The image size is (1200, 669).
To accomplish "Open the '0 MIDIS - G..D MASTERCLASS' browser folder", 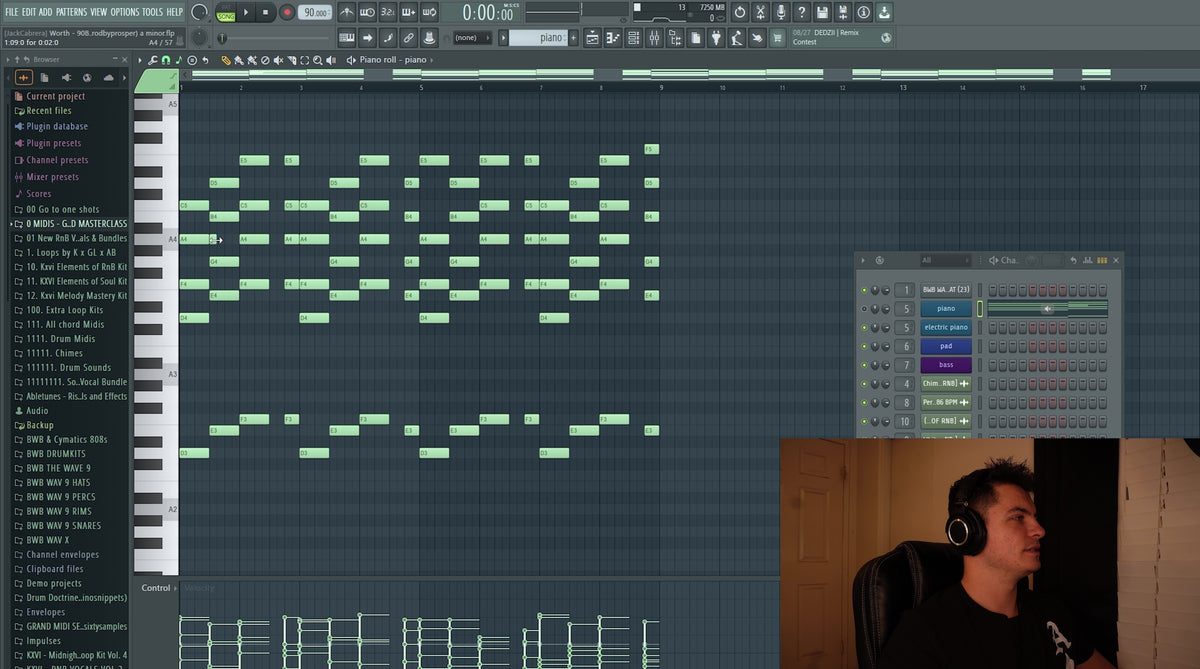I will coord(76,224).
